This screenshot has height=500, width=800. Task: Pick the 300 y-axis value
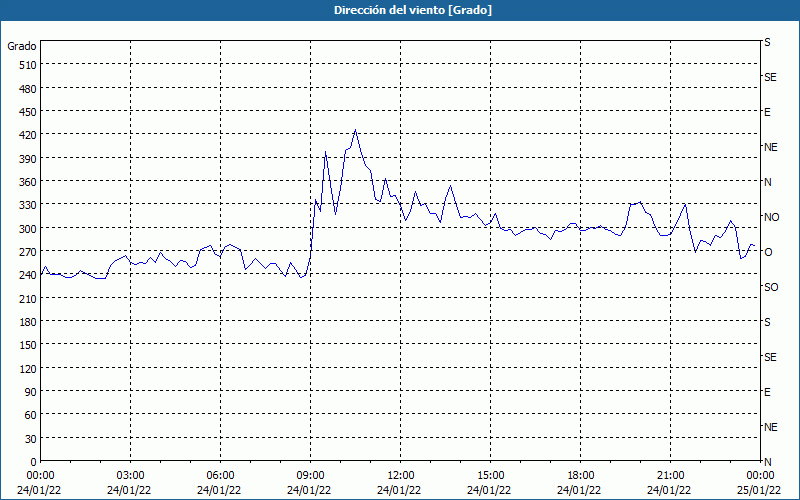[28, 229]
